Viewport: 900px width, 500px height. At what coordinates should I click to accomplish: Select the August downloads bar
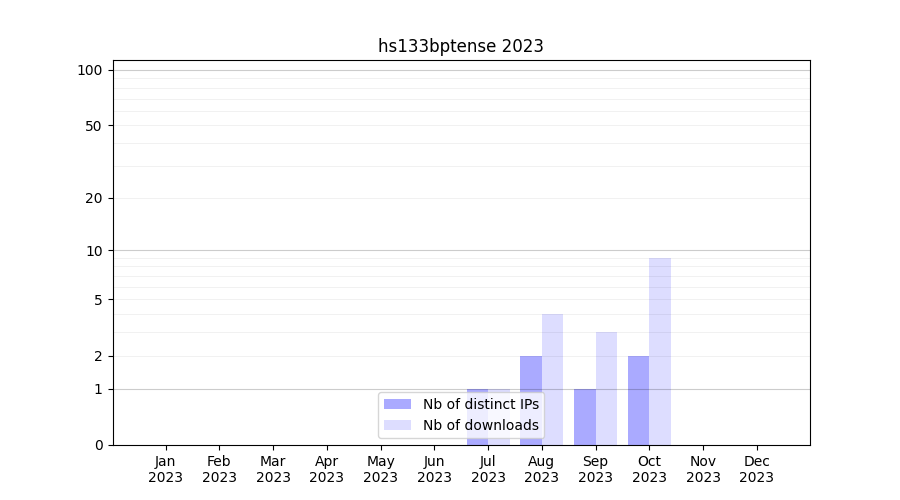click(552, 379)
